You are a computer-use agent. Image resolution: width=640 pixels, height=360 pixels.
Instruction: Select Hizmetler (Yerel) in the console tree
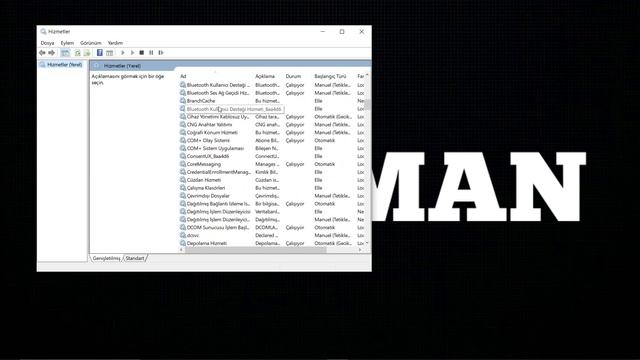(64, 65)
